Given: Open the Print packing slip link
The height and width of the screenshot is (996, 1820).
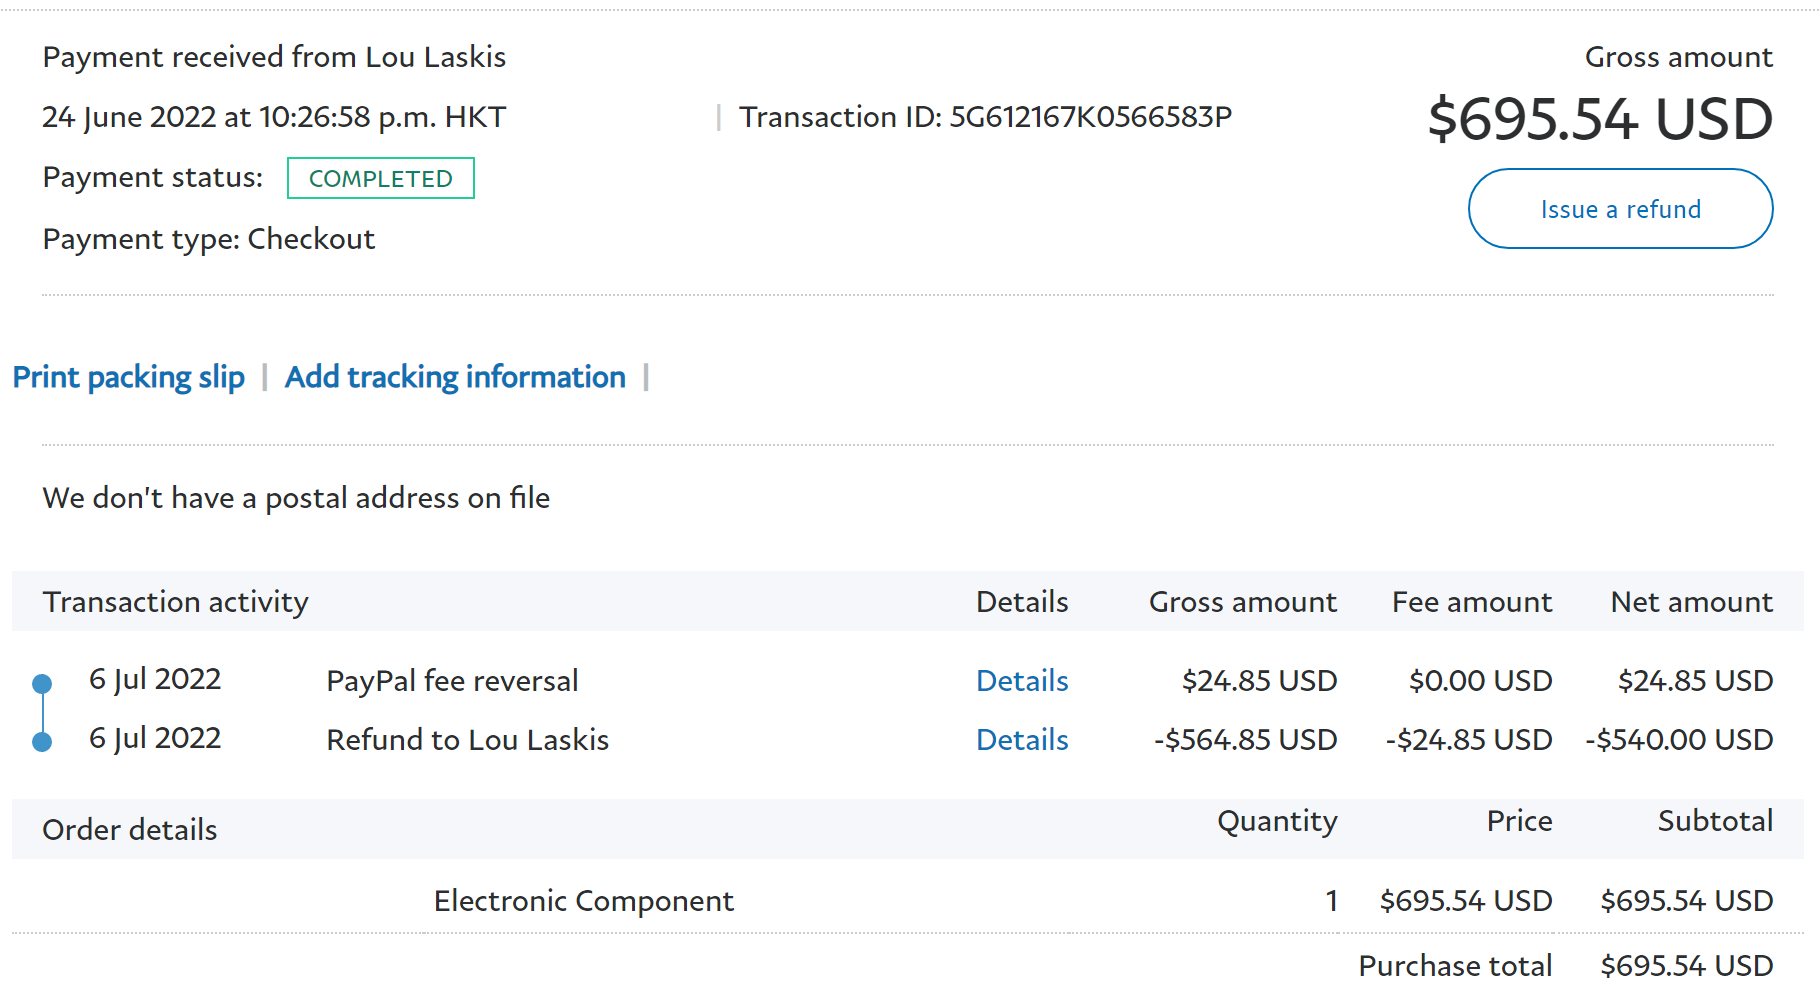Looking at the screenshot, I should pyautogui.click(x=129, y=377).
